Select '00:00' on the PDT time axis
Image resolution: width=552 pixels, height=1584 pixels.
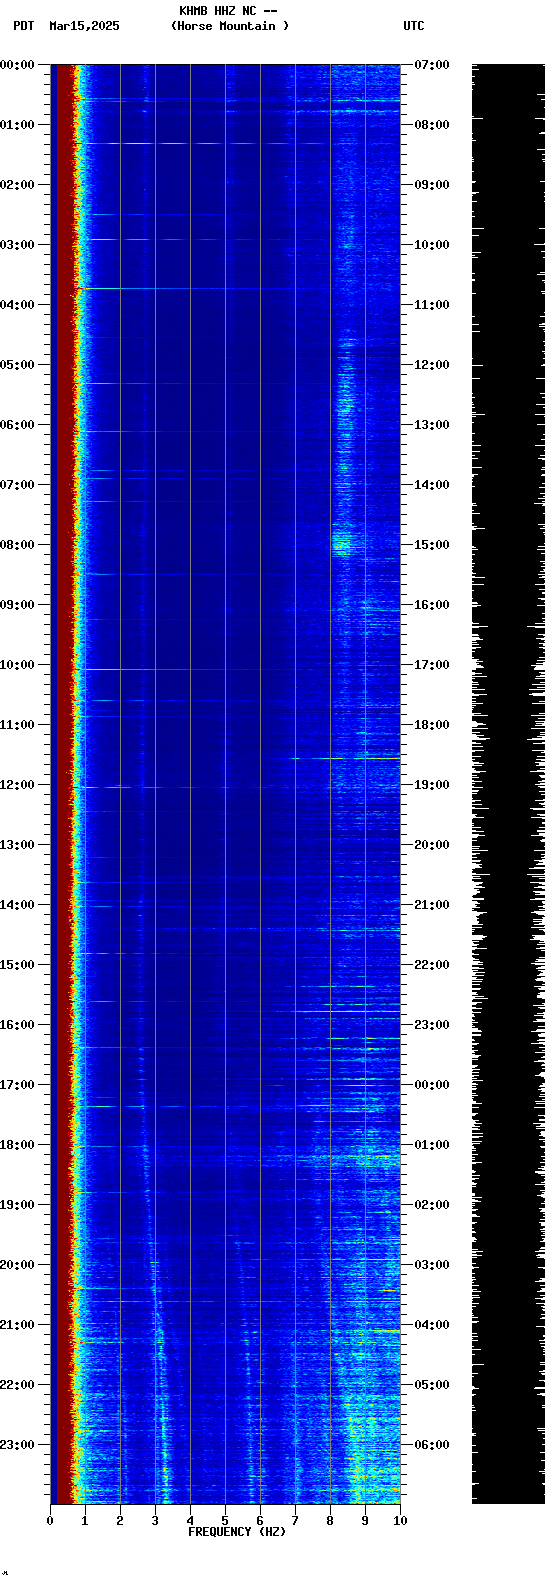click(x=18, y=65)
